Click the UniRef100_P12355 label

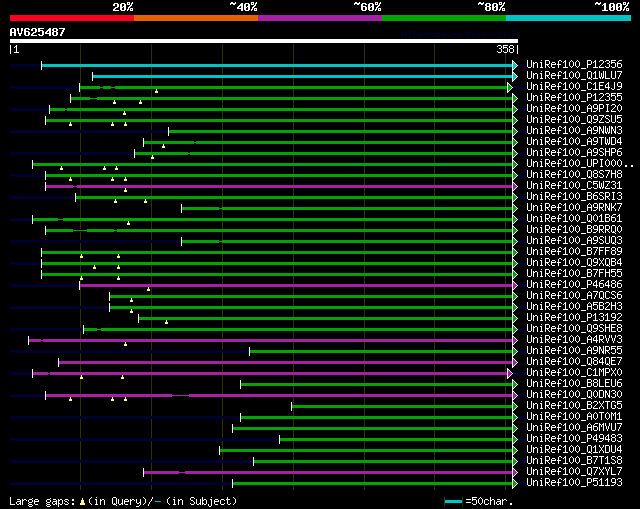point(574,98)
